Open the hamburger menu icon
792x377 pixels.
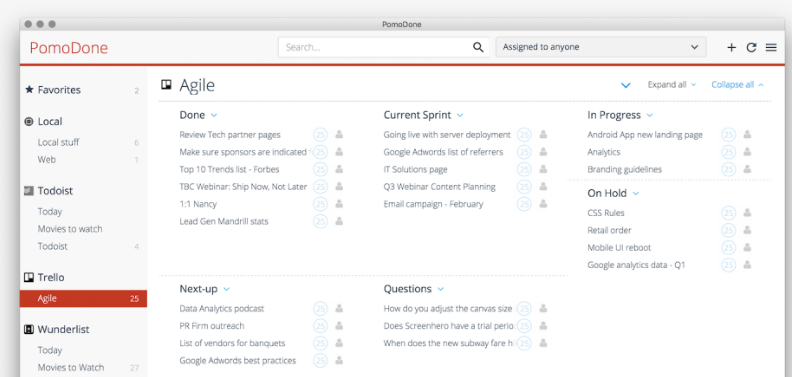(771, 48)
